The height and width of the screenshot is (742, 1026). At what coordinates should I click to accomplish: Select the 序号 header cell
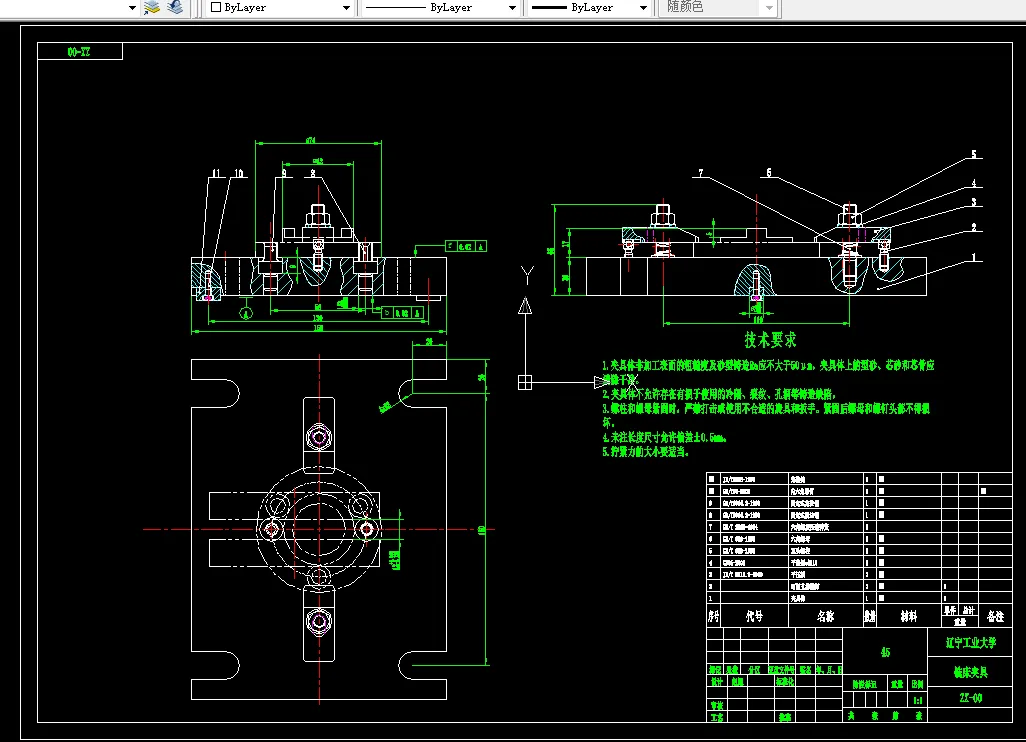(713, 616)
